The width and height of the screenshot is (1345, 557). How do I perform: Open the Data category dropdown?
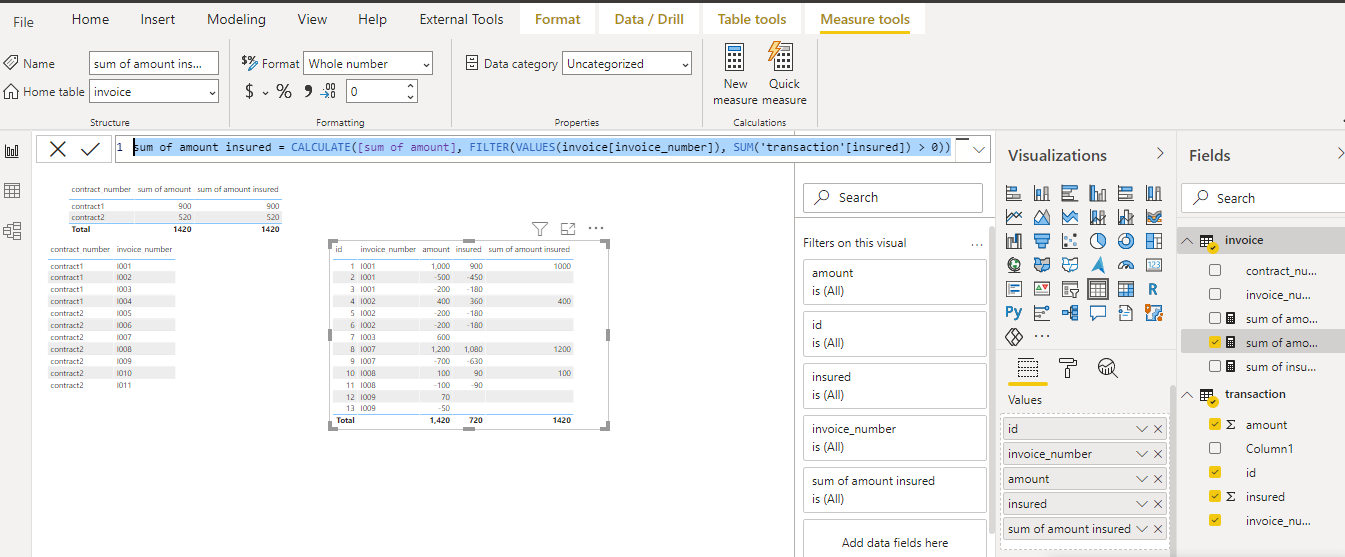(627, 63)
